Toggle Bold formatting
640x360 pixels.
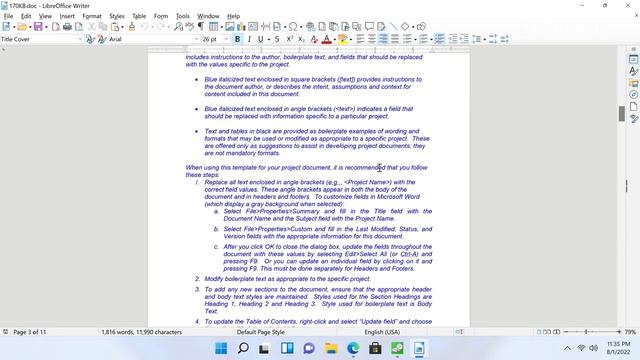tap(237, 39)
